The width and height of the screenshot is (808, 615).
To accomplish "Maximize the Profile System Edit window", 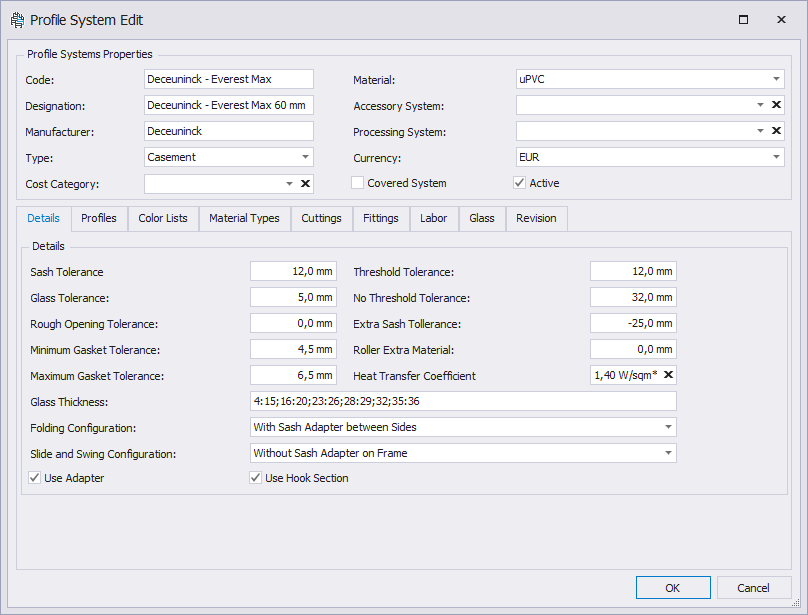I will 743,20.
